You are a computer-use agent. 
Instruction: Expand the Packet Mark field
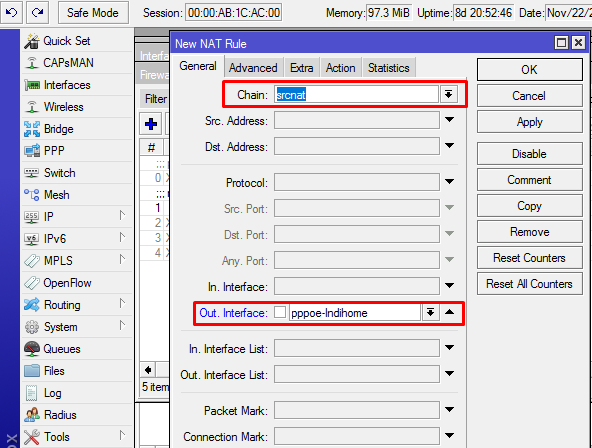pyautogui.click(x=449, y=410)
